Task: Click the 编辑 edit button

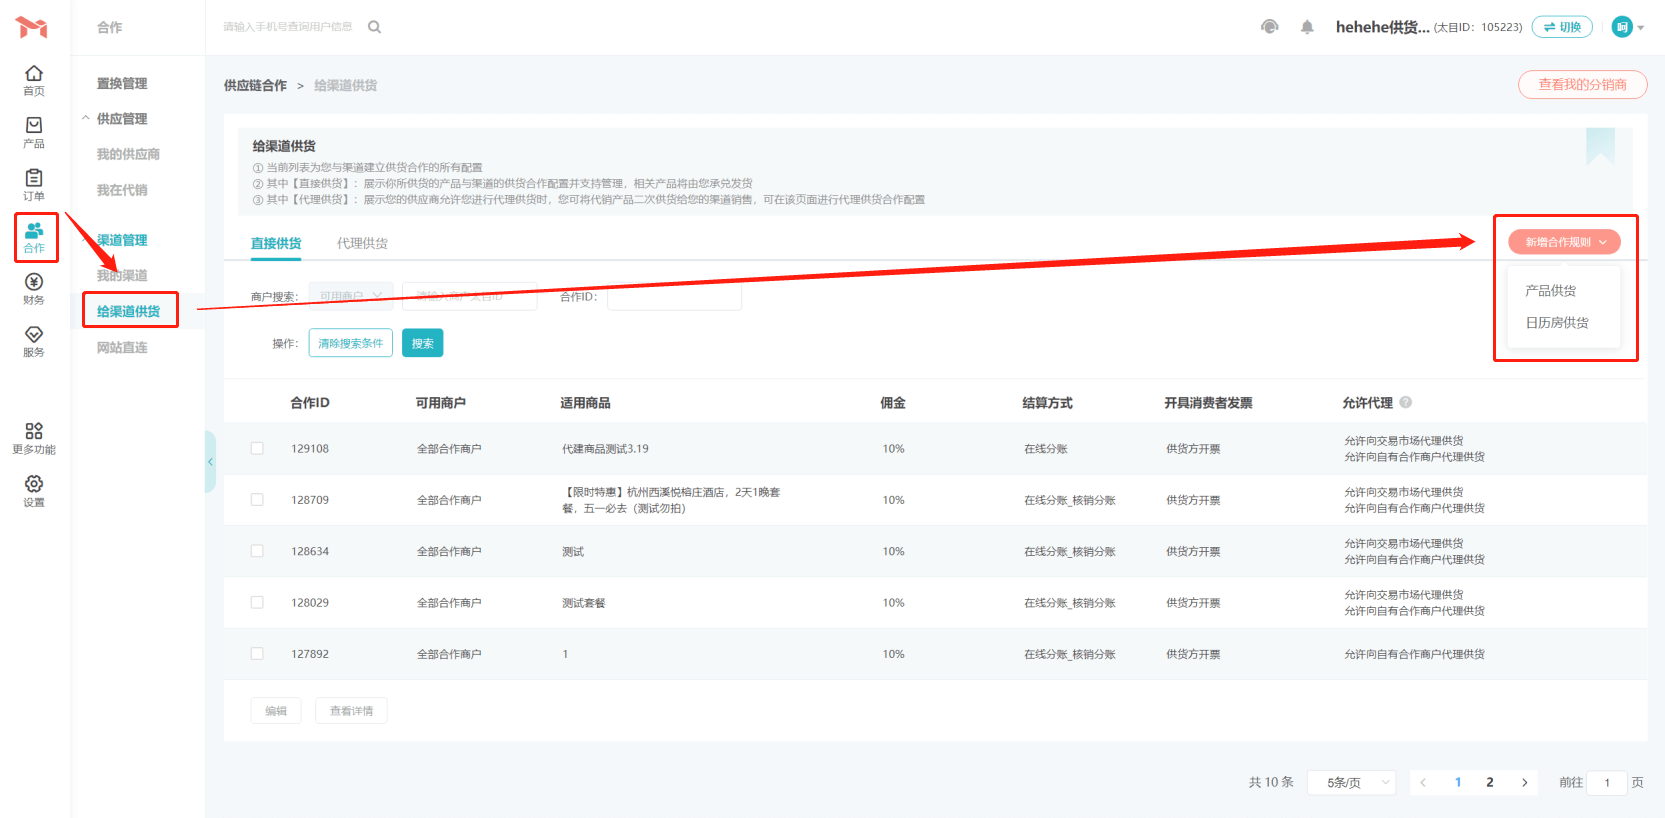Action: click(276, 711)
